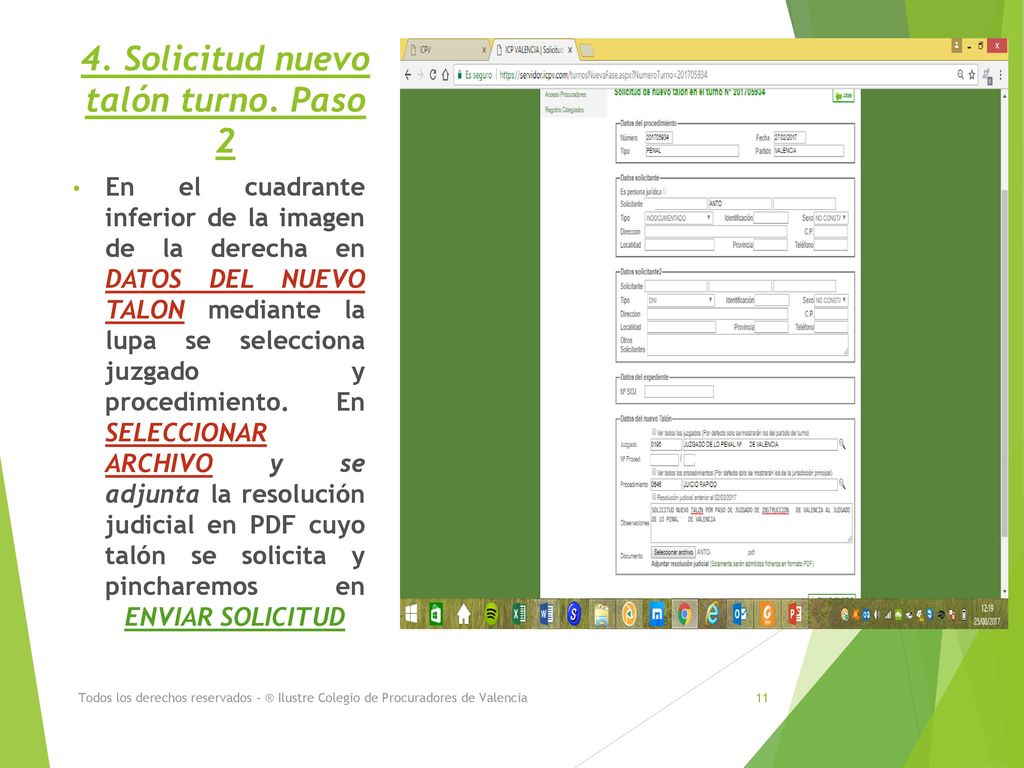Open Internet Explorer from the taskbar
1024x768 pixels.
712,614
